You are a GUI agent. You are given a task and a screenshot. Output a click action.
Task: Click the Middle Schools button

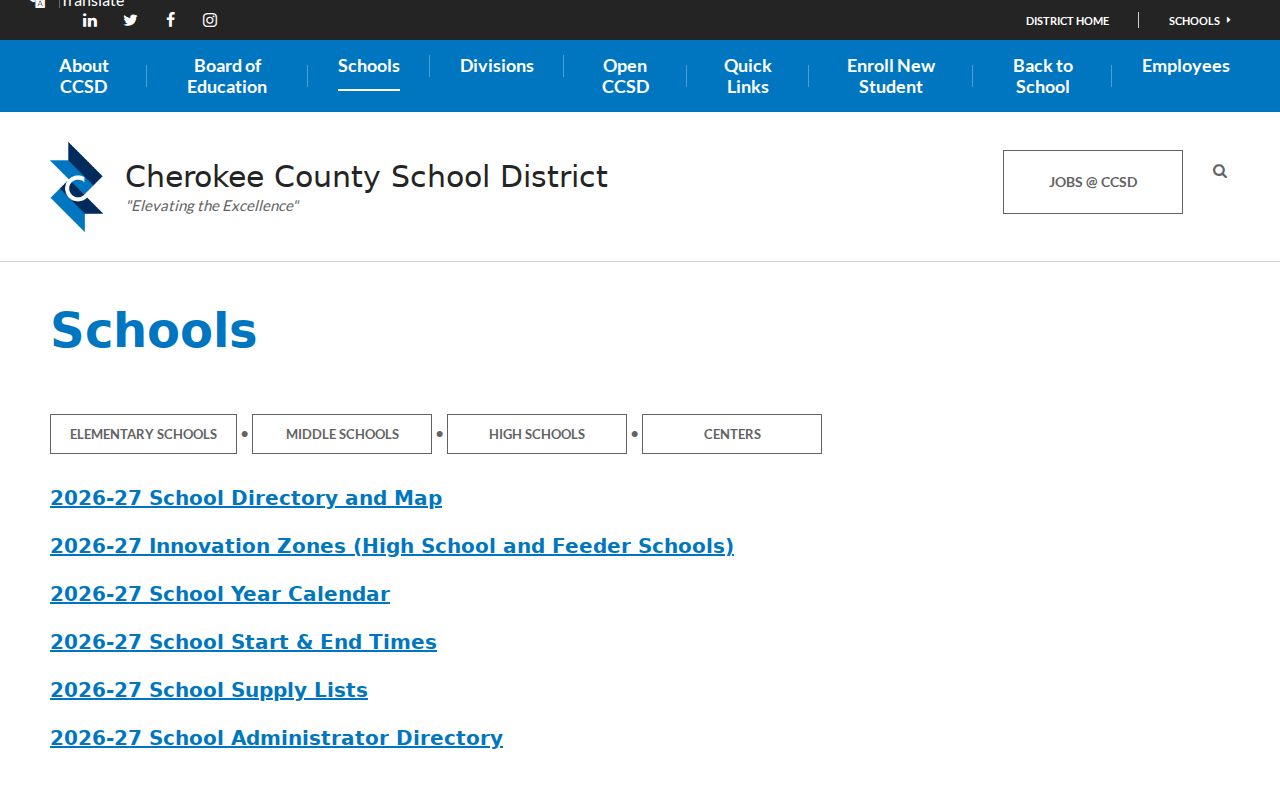click(342, 434)
